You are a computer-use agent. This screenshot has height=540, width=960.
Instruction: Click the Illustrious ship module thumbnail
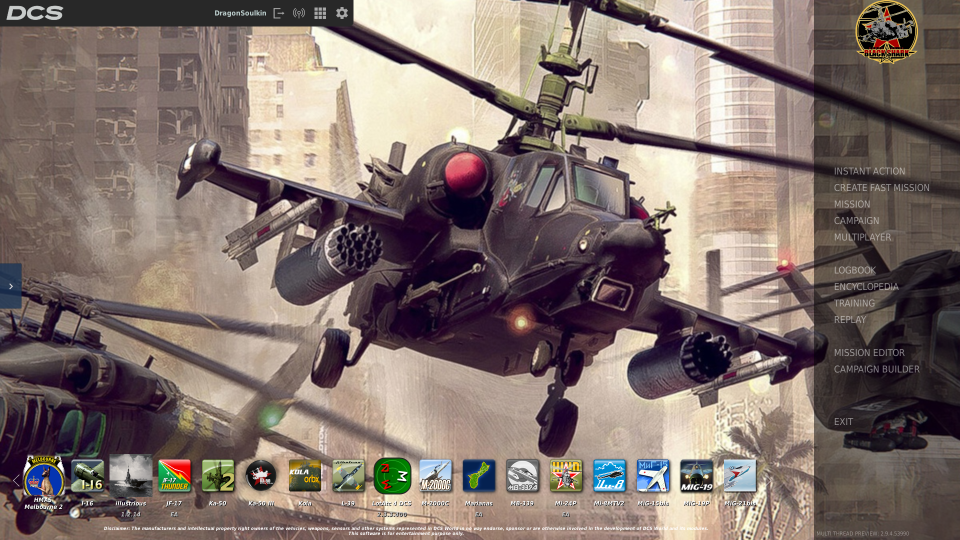tap(131, 475)
